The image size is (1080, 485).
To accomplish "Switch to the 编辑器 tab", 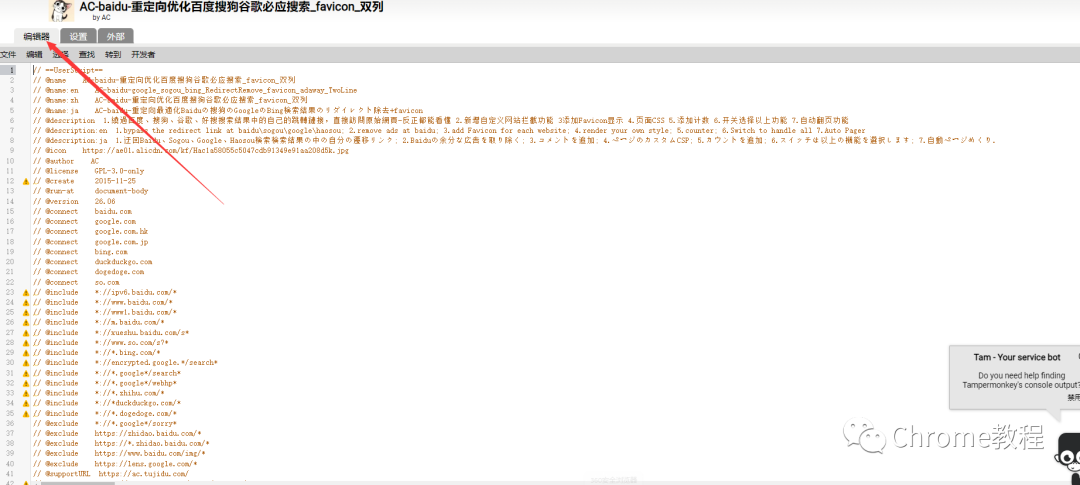I will click(37, 37).
